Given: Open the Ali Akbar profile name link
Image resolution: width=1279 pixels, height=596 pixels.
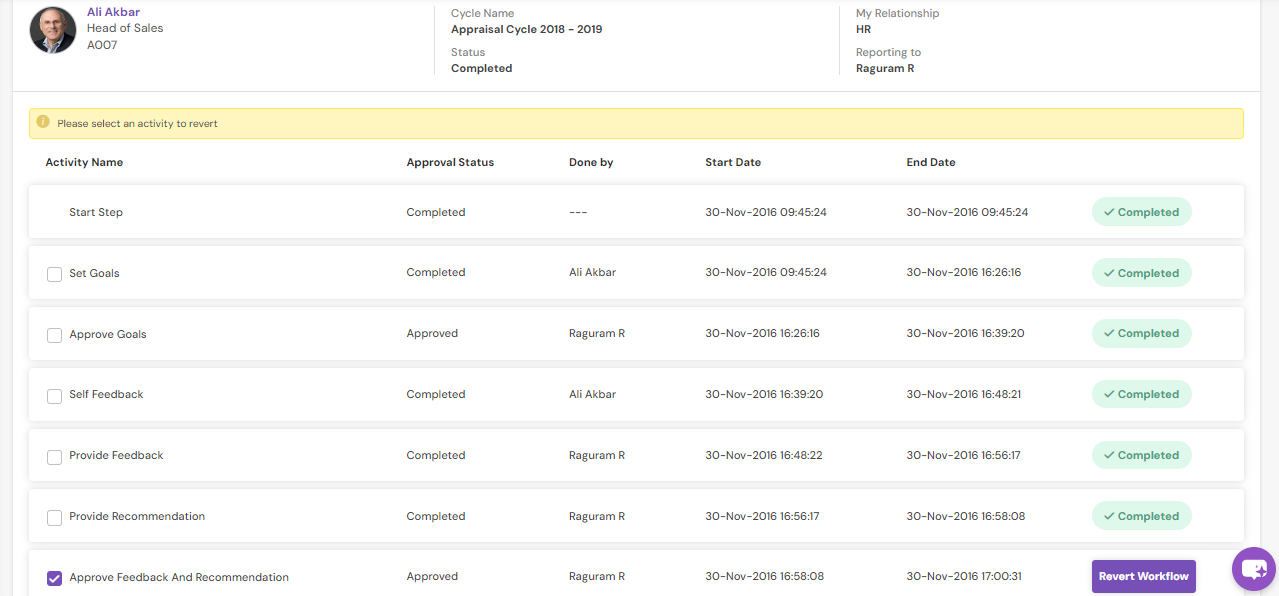Looking at the screenshot, I should pos(113,12).
